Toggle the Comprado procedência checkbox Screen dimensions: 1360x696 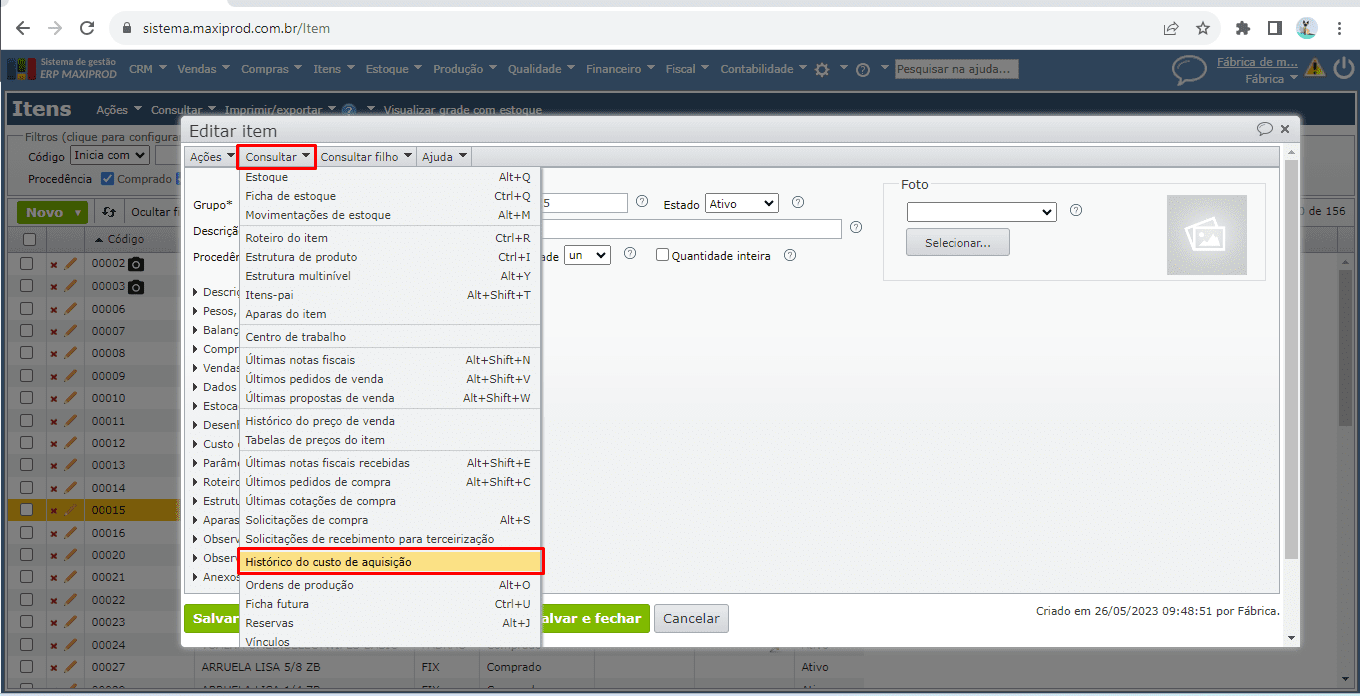(x=107, y=179)
